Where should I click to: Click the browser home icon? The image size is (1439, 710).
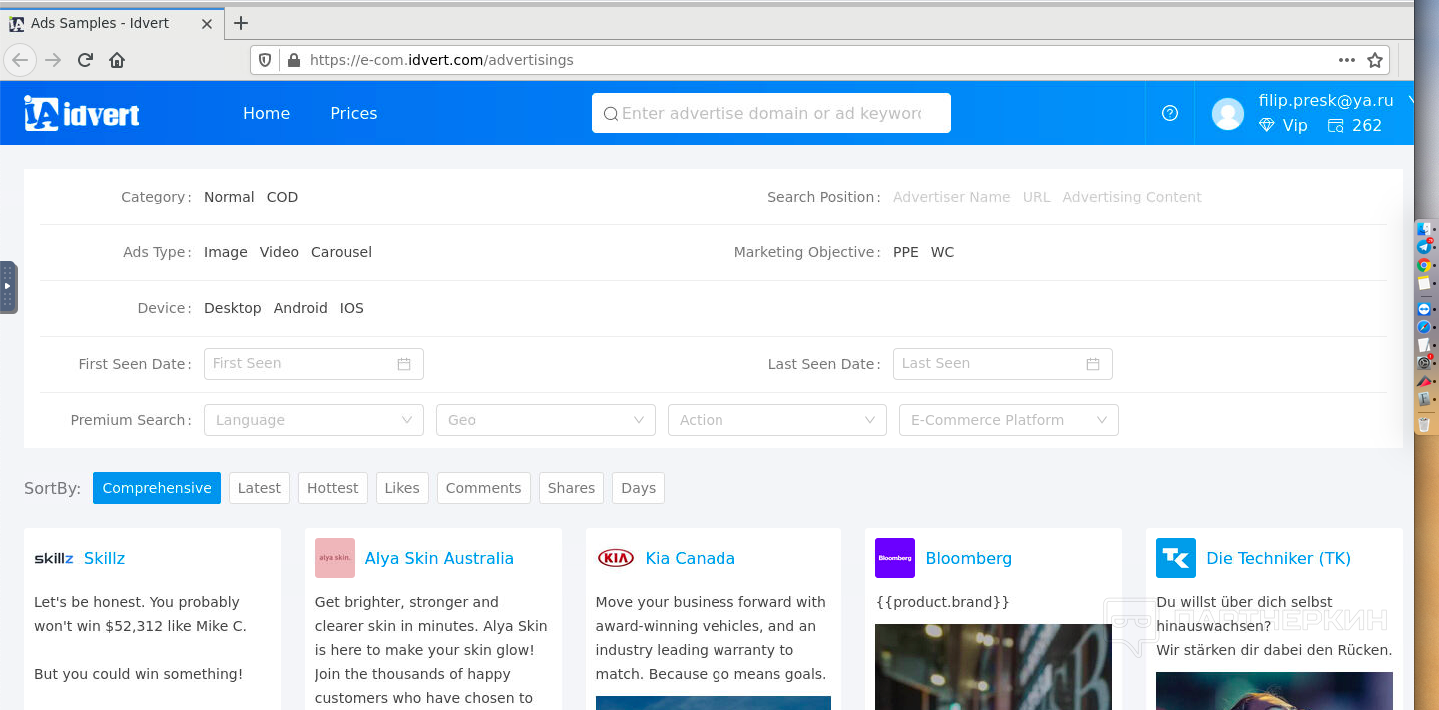tap(117, 60)
